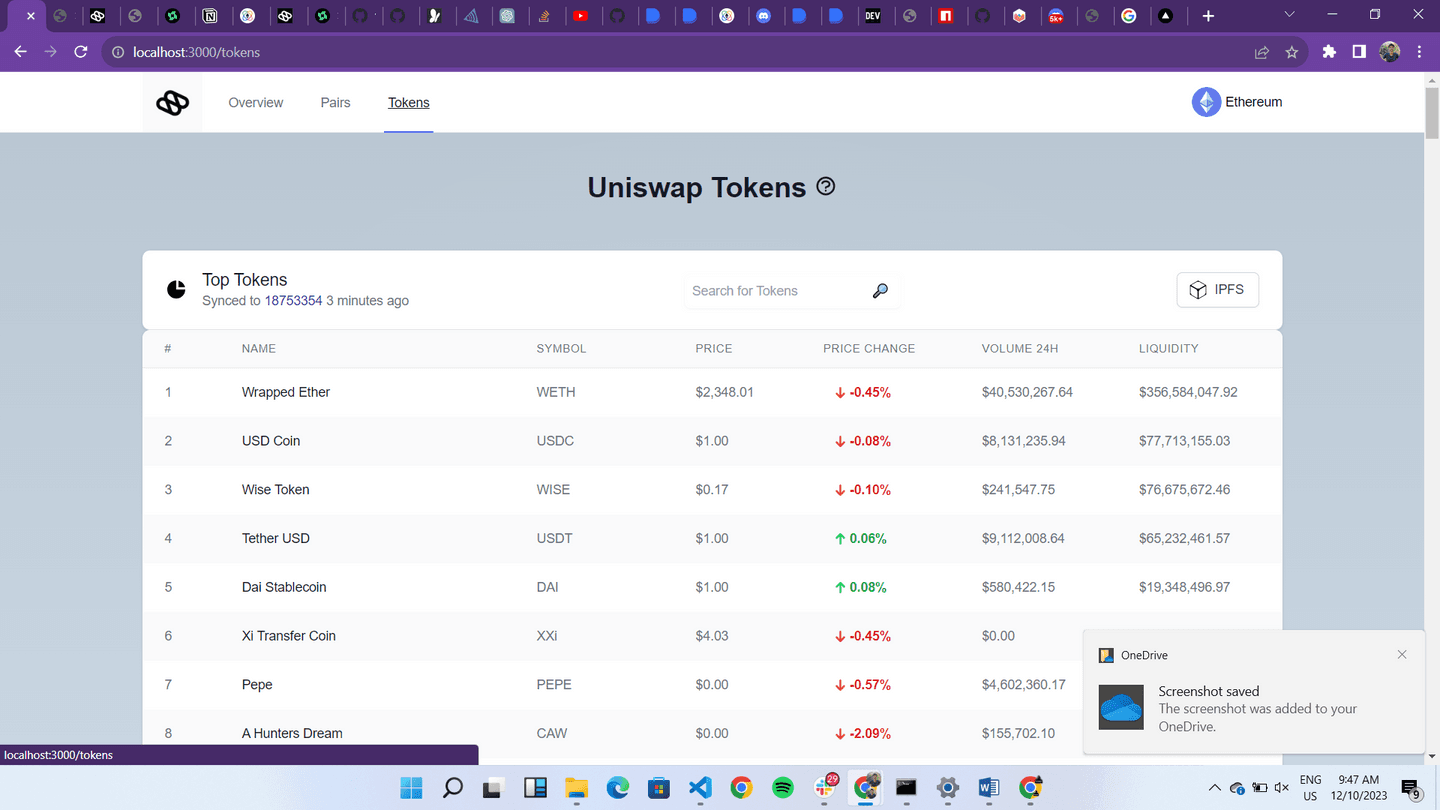
Task: Click the page's vertical scrollbar down arrow
Action: tap(1431, 757)
